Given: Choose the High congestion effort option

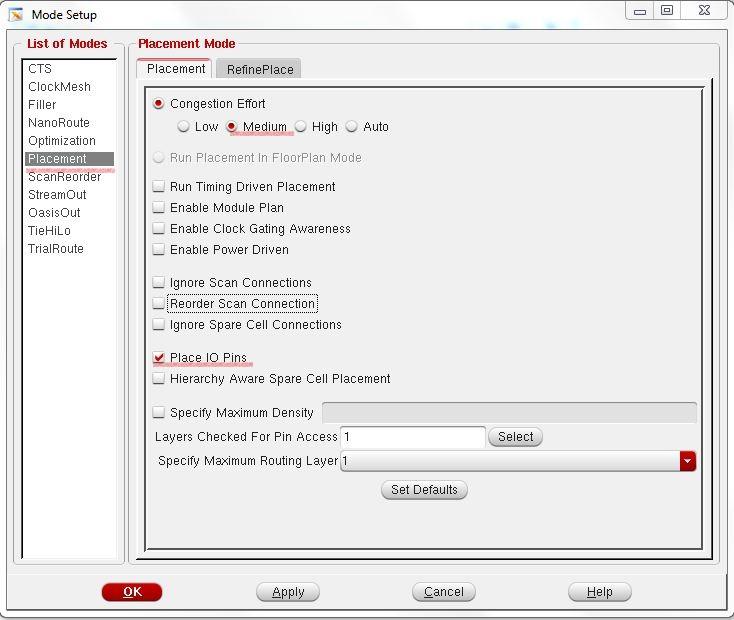Looking at the screenshot, I should 301,127.
